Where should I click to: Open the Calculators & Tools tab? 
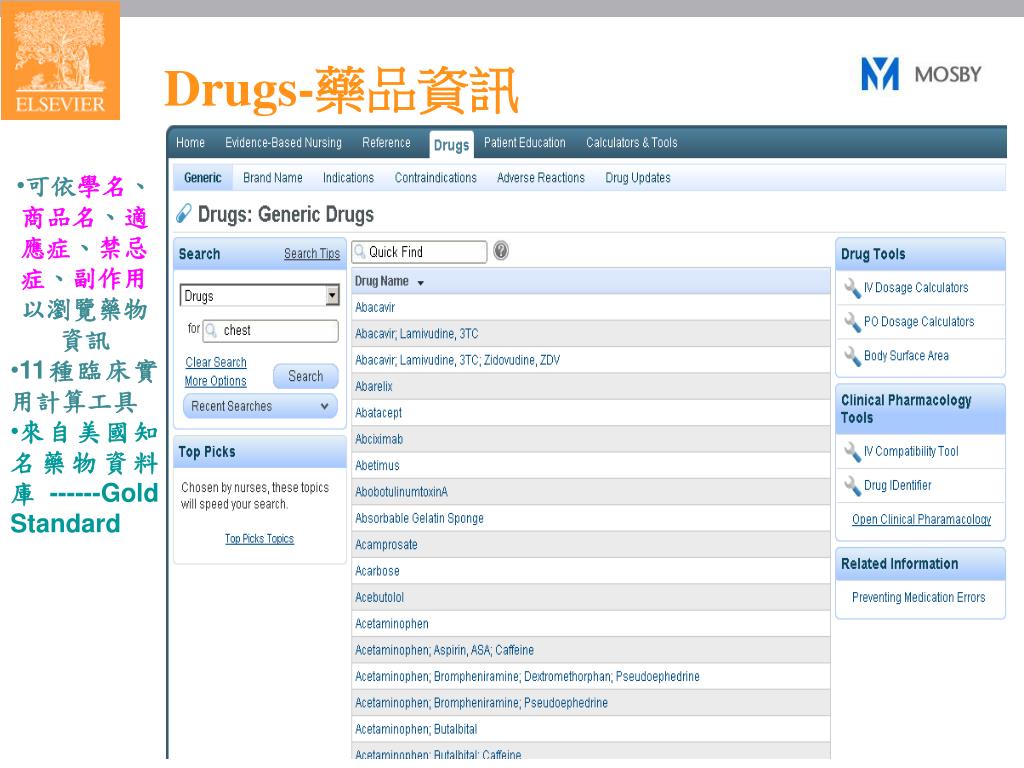coord(632,142)
